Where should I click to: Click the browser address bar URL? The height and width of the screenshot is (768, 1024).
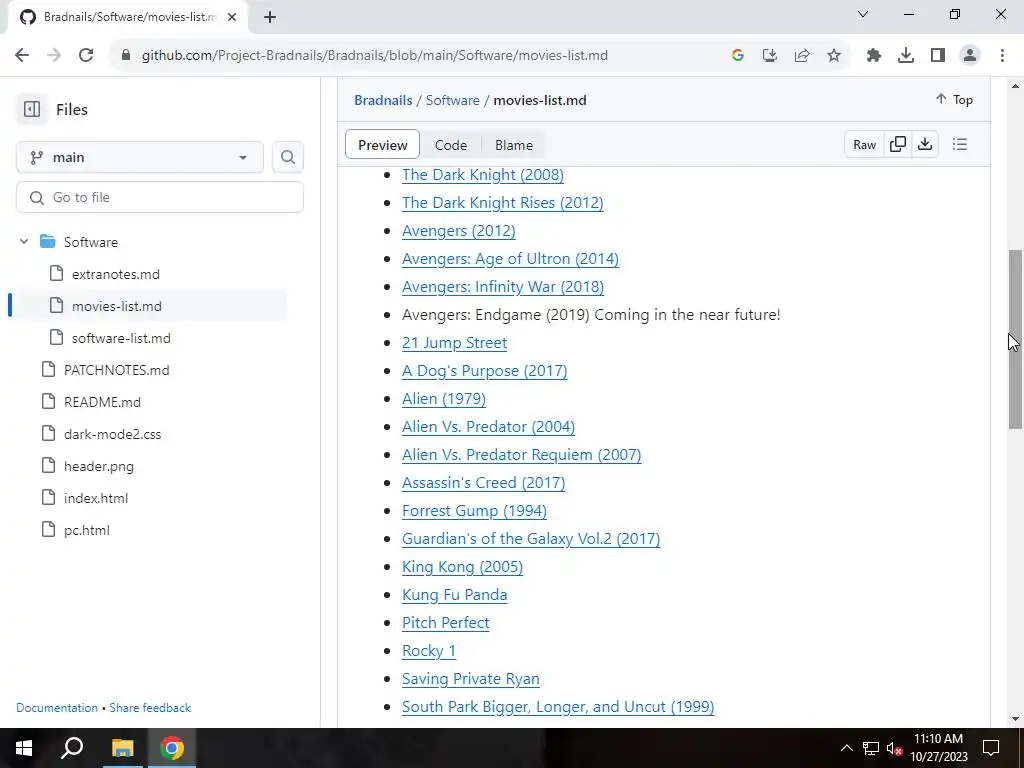pyautogui.click(x=375, y=56)
